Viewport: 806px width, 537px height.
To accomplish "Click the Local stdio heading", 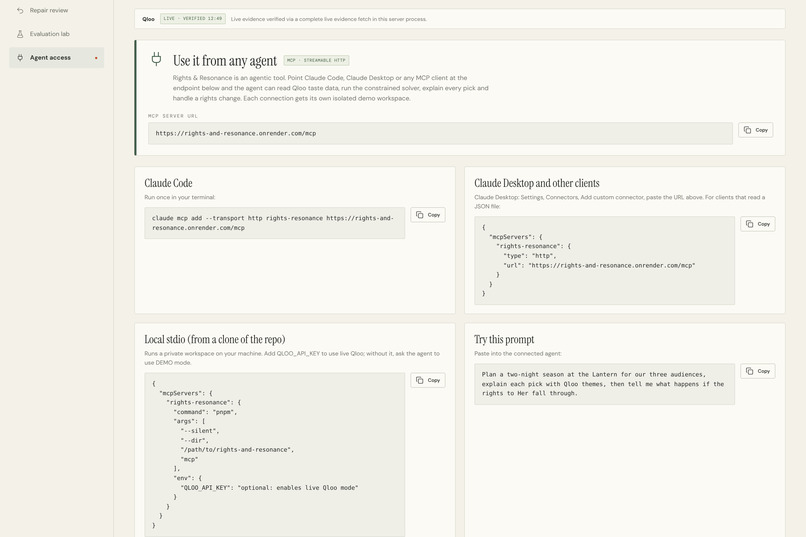I will click(214, 339).
